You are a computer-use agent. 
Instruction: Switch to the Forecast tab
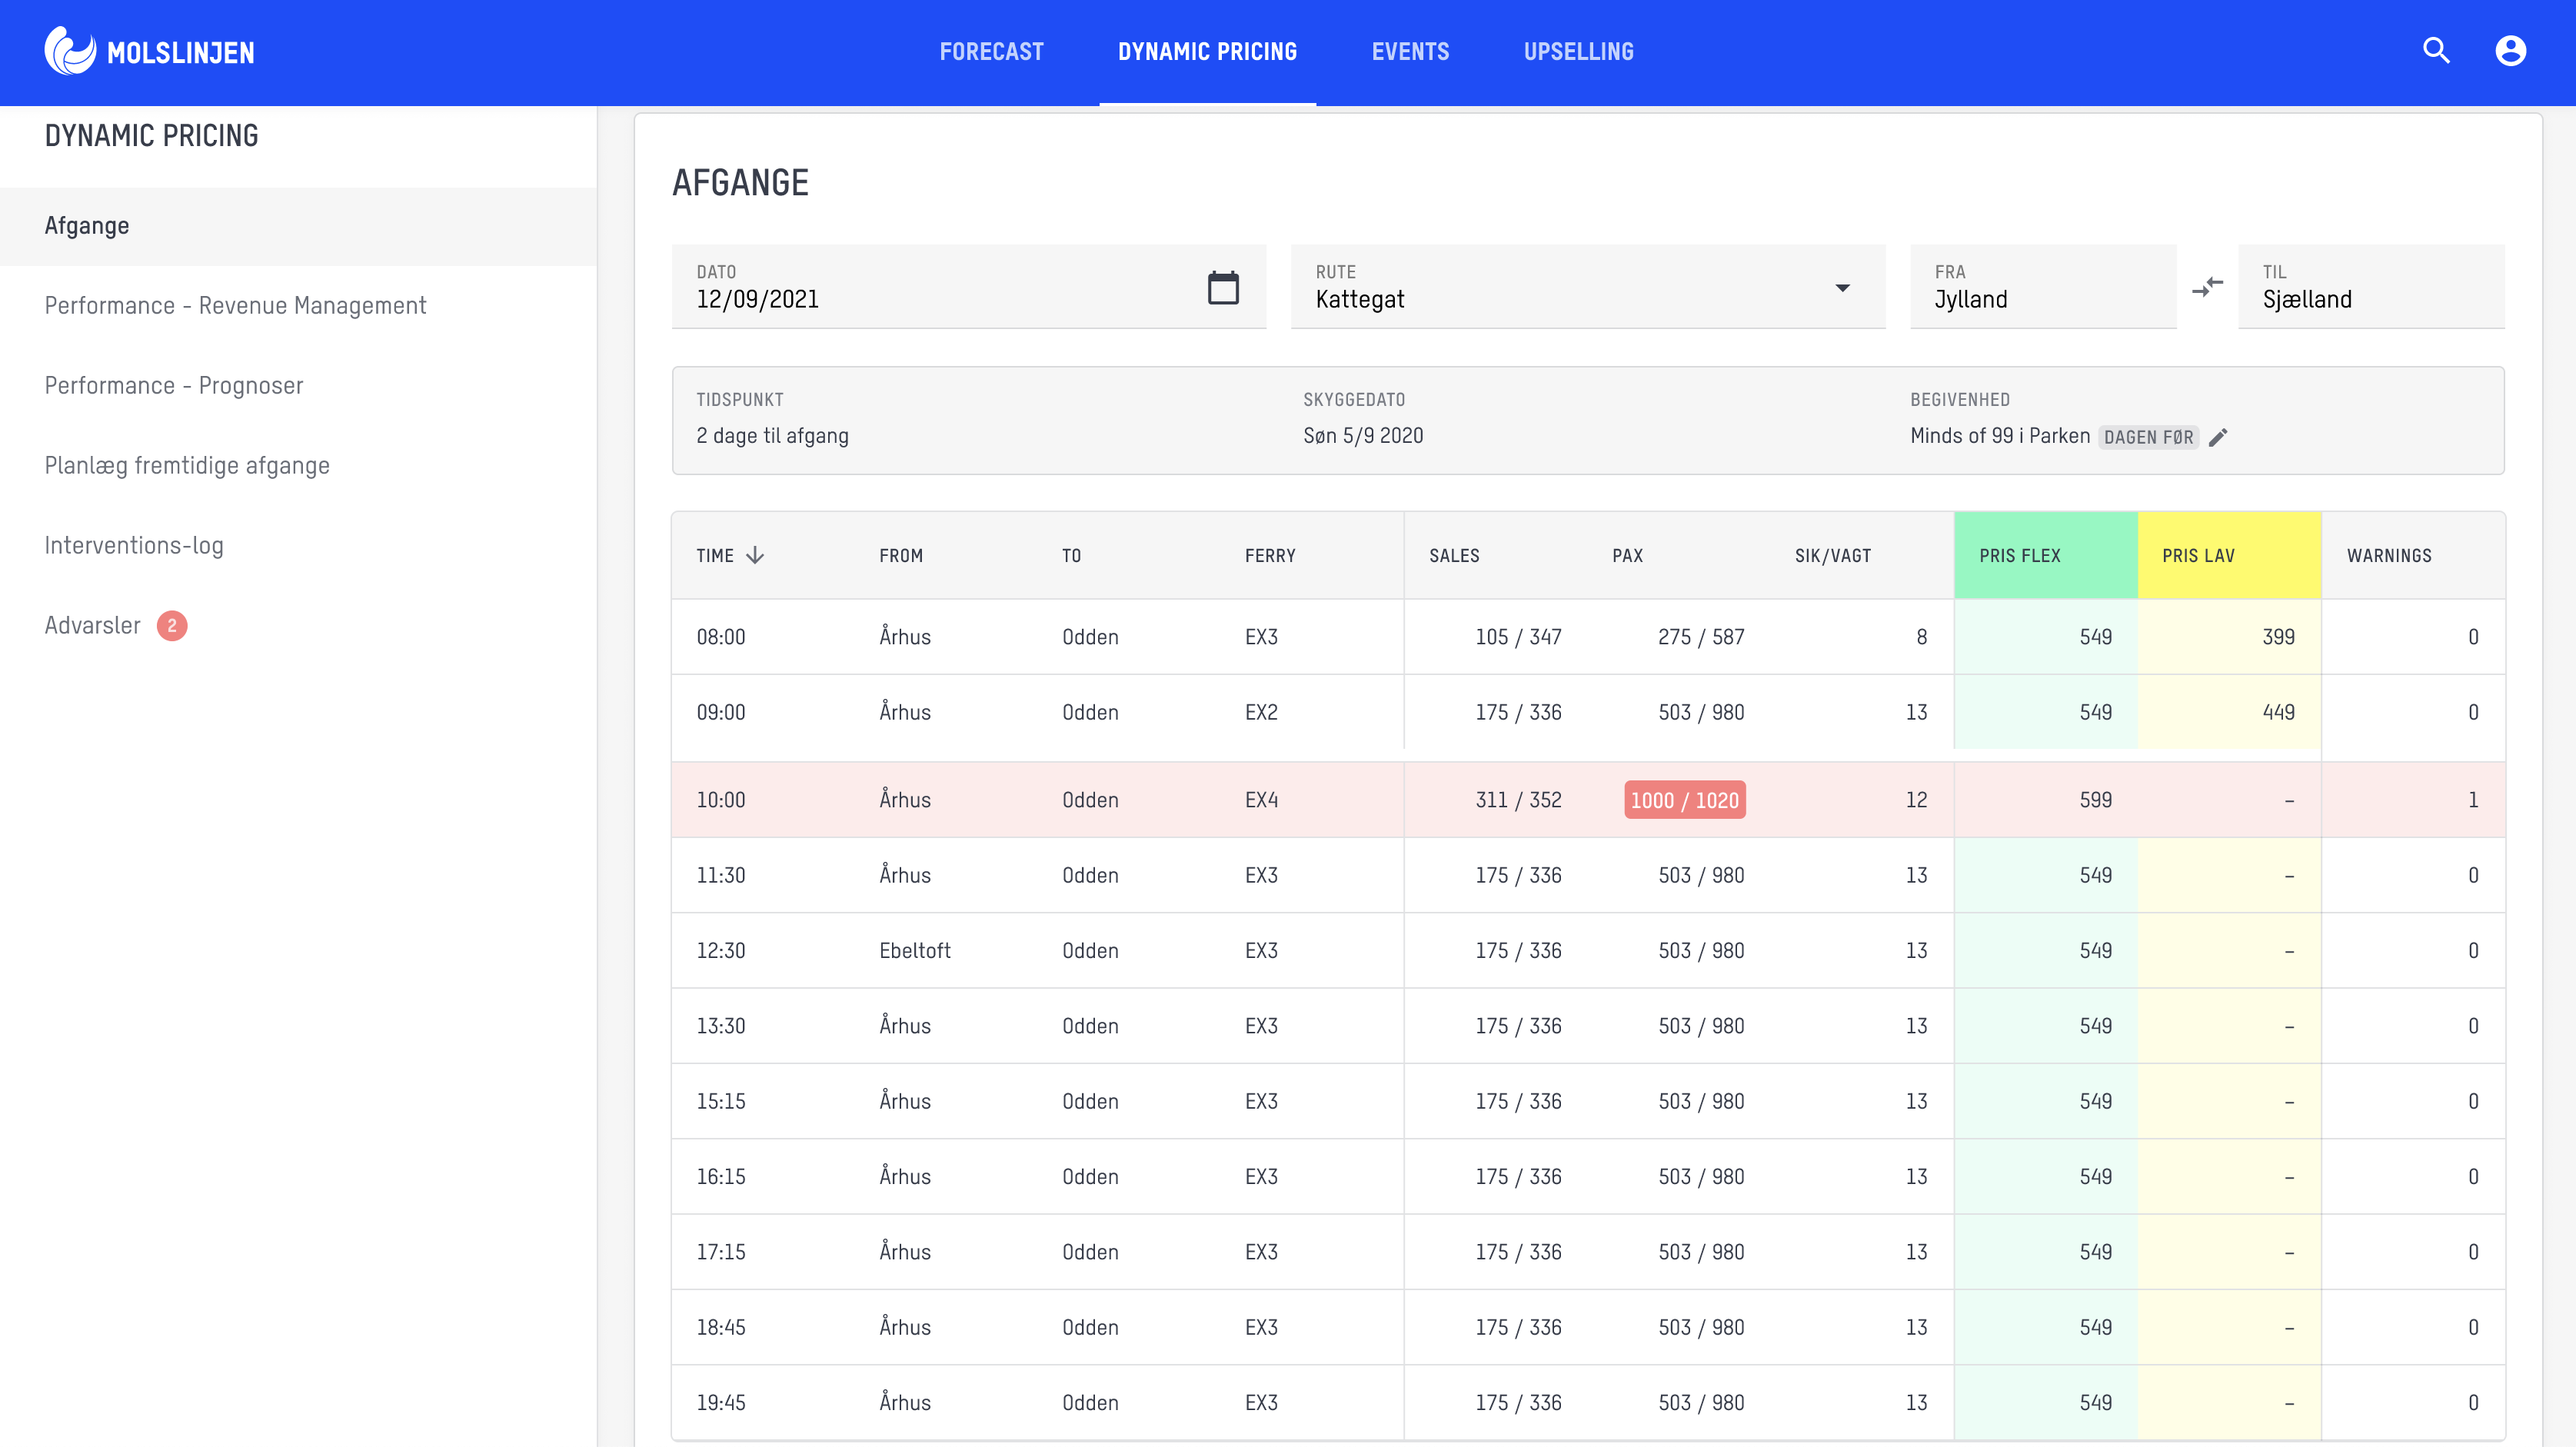pyautogui.click(x=991, y=51)
